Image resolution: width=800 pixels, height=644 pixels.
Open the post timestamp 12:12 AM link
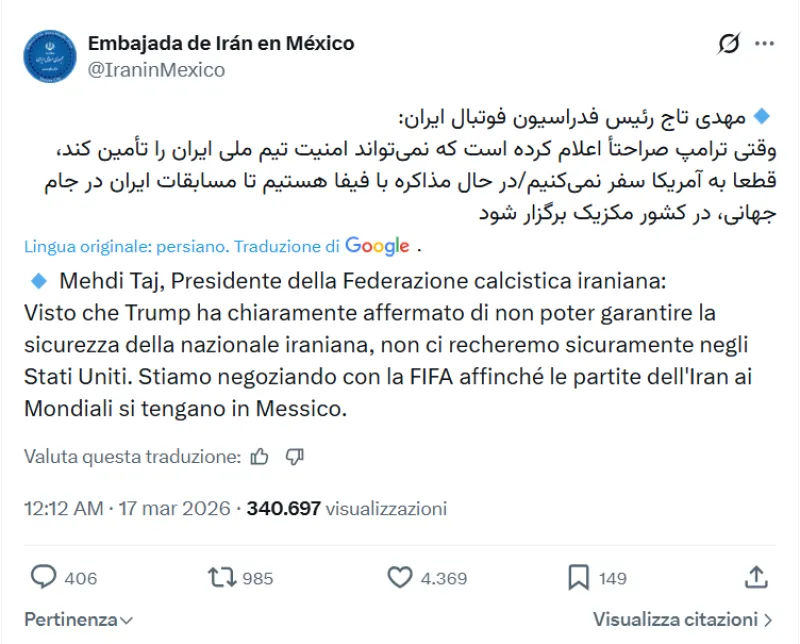pyautogui.click(x=63, y=508)
